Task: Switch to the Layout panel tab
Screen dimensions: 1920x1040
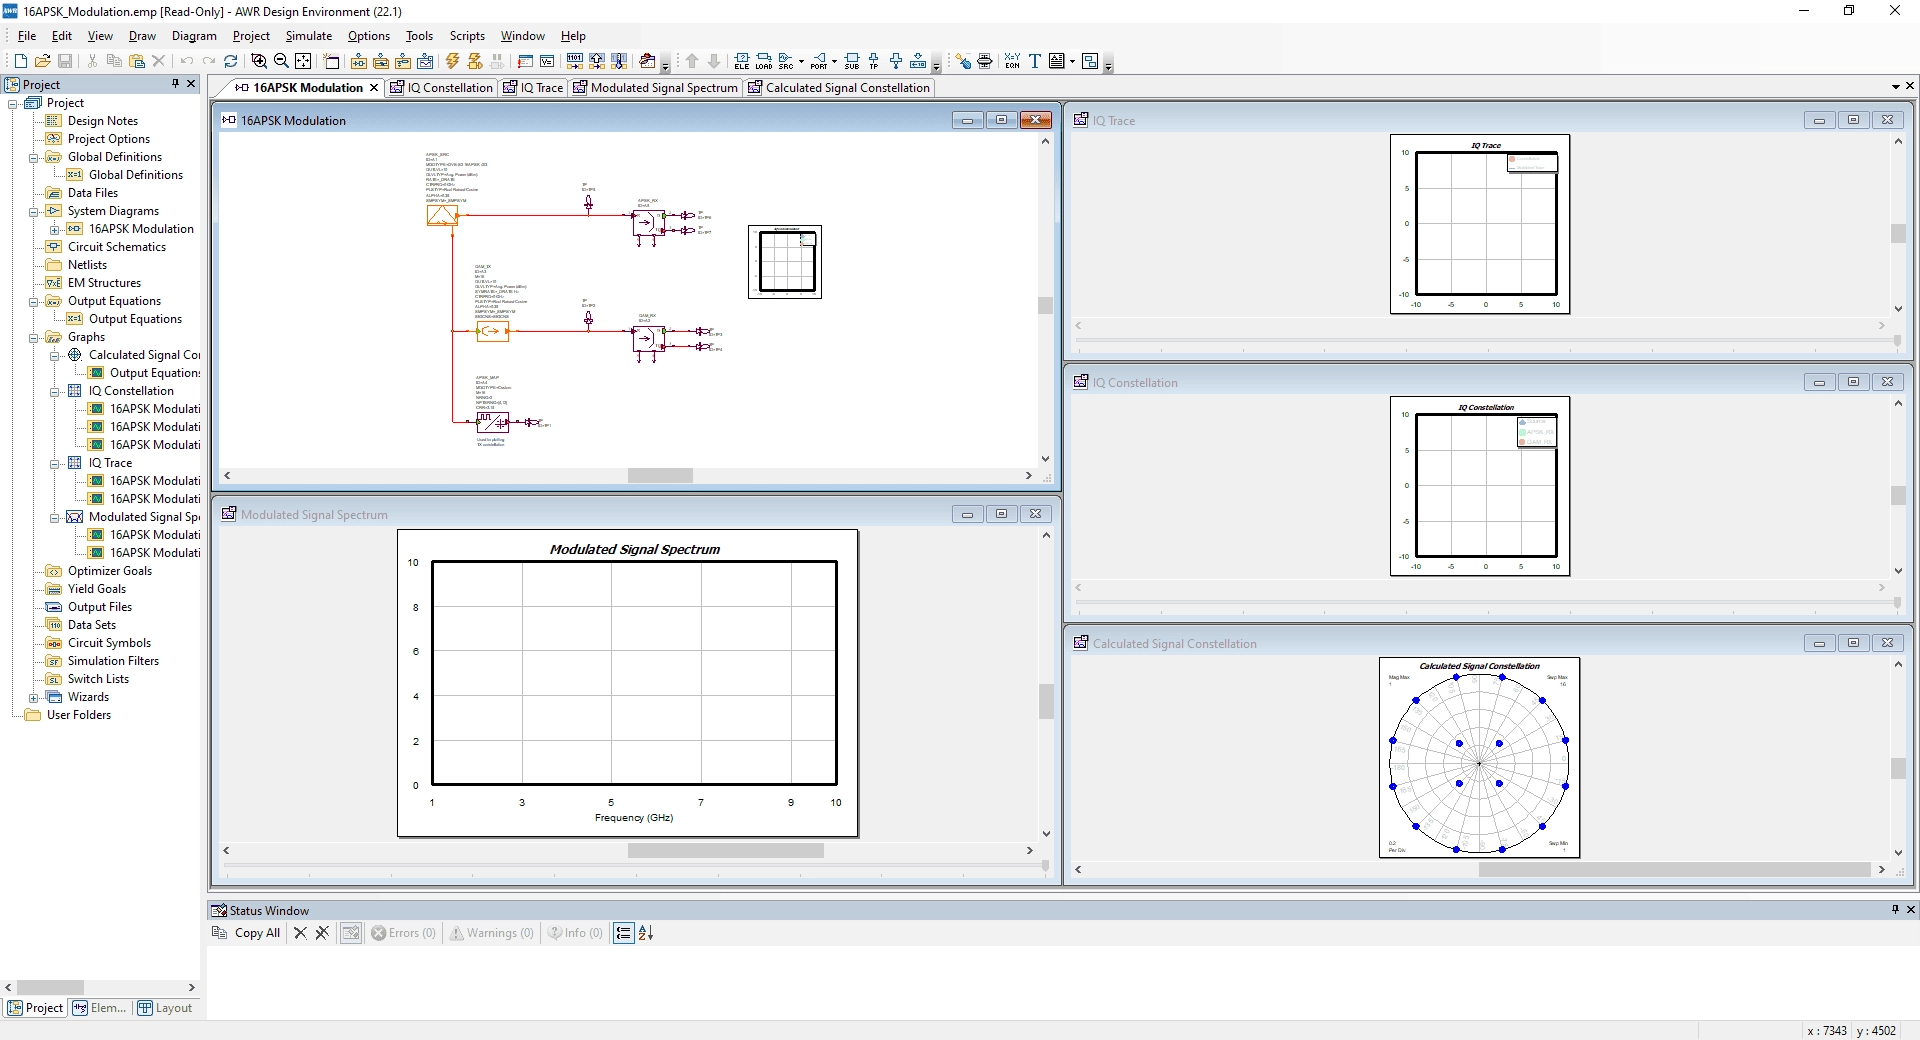Action: (165, 1008)
